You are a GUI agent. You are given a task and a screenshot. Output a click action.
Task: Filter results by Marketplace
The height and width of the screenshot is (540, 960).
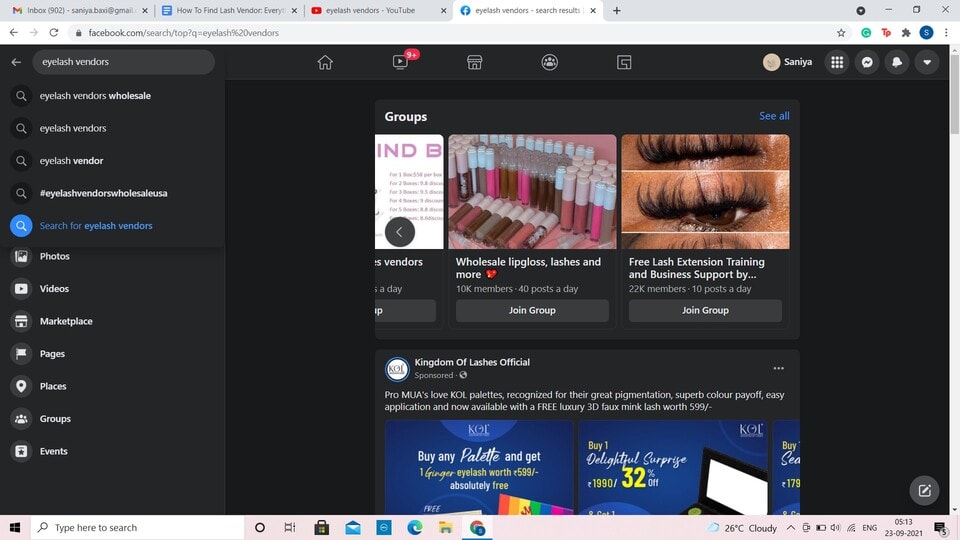coord(113,321)
